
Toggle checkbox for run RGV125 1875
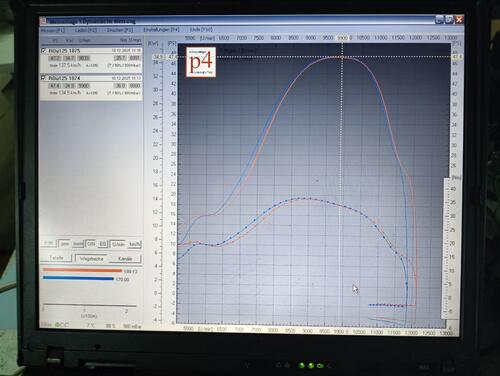[x=43, y=51]
